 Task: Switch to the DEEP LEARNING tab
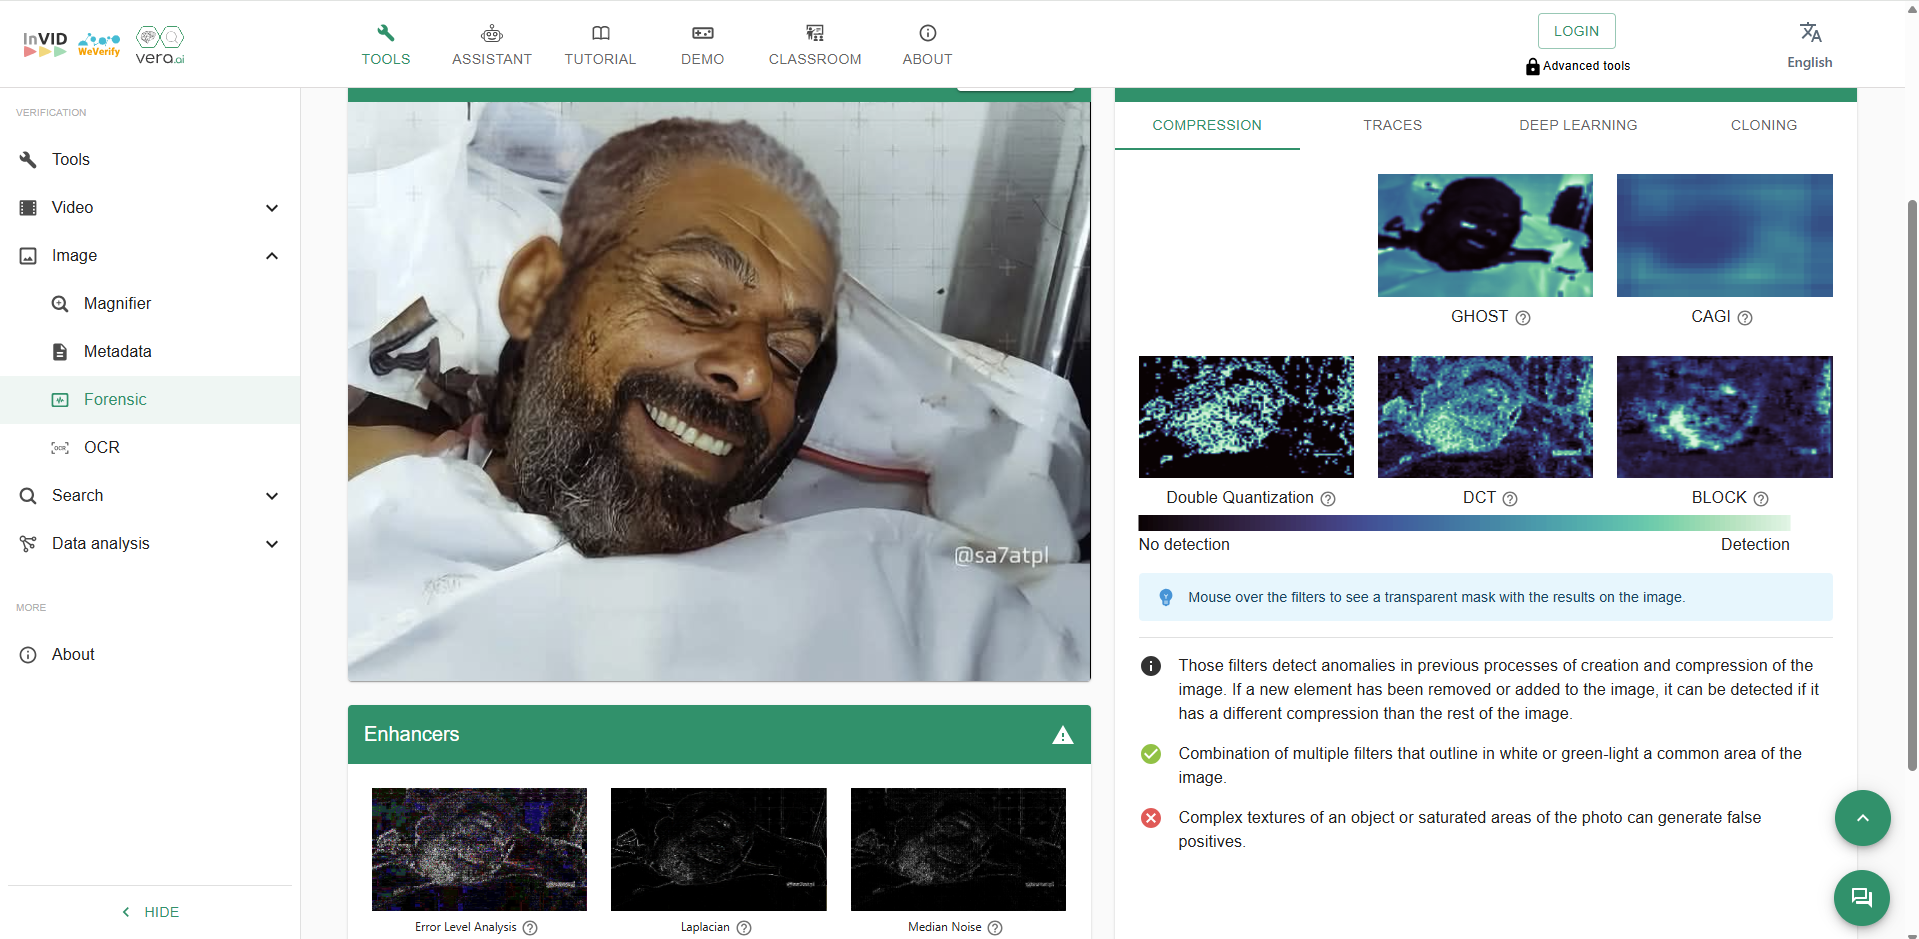pyautogui.click(x=1578, y=125)
